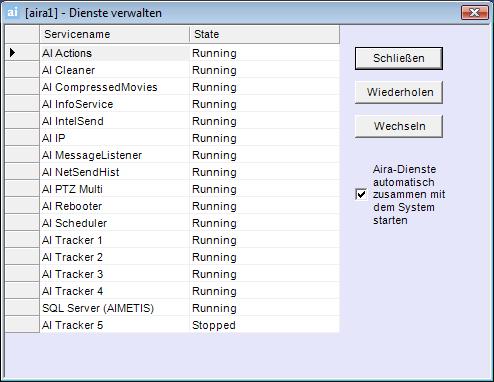
Task: Click the Wiederholen button
Action: pos(399,92)
